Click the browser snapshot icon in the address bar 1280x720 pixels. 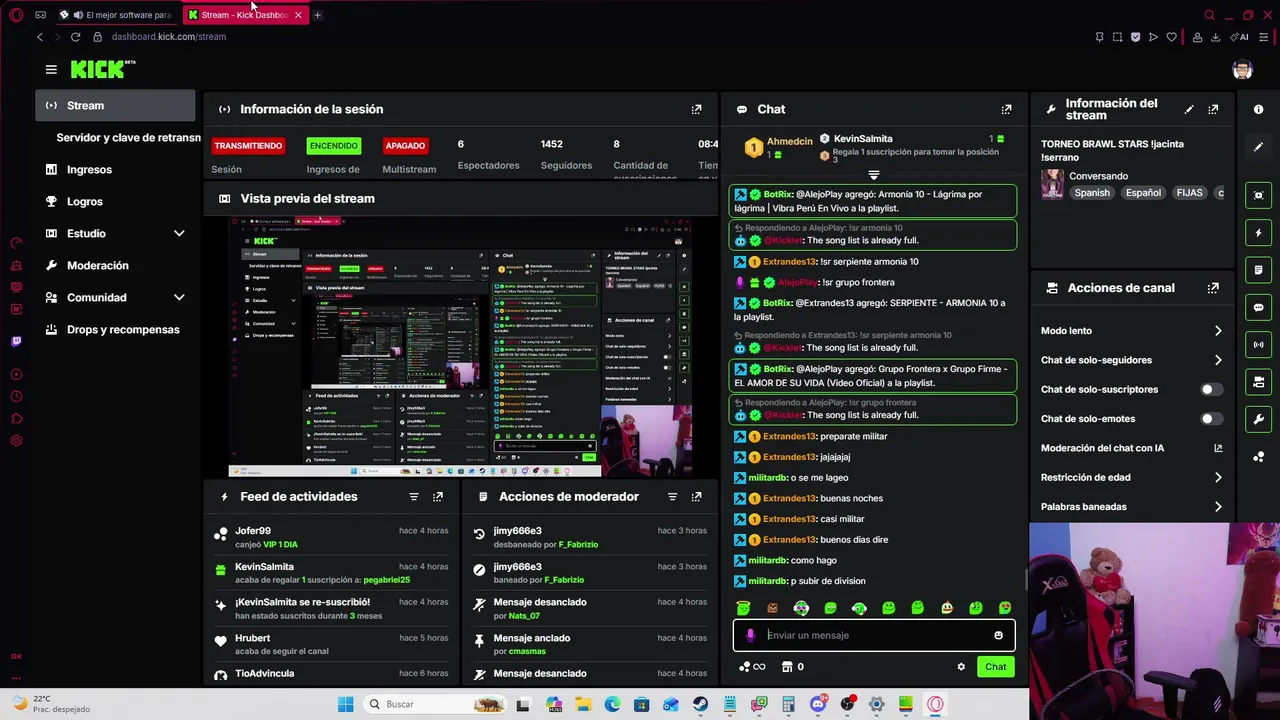click(x=1117, y=37)
